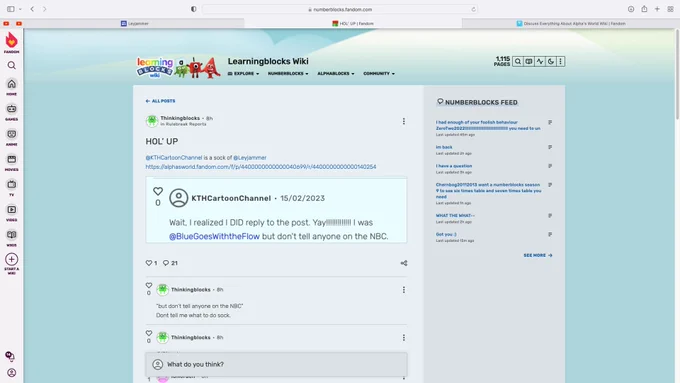Open options for the first Thinkingblocks reply
This screenshot has height=383, width=680.
pyautogui.click(x=404, y=290)
